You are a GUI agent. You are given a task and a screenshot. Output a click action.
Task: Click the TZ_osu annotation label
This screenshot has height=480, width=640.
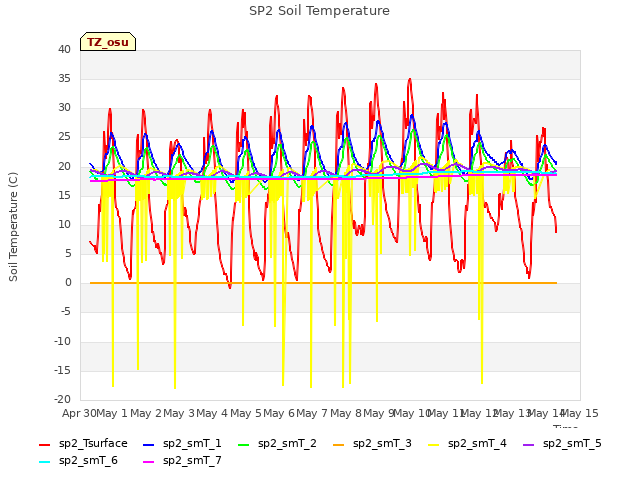(108, 42)
